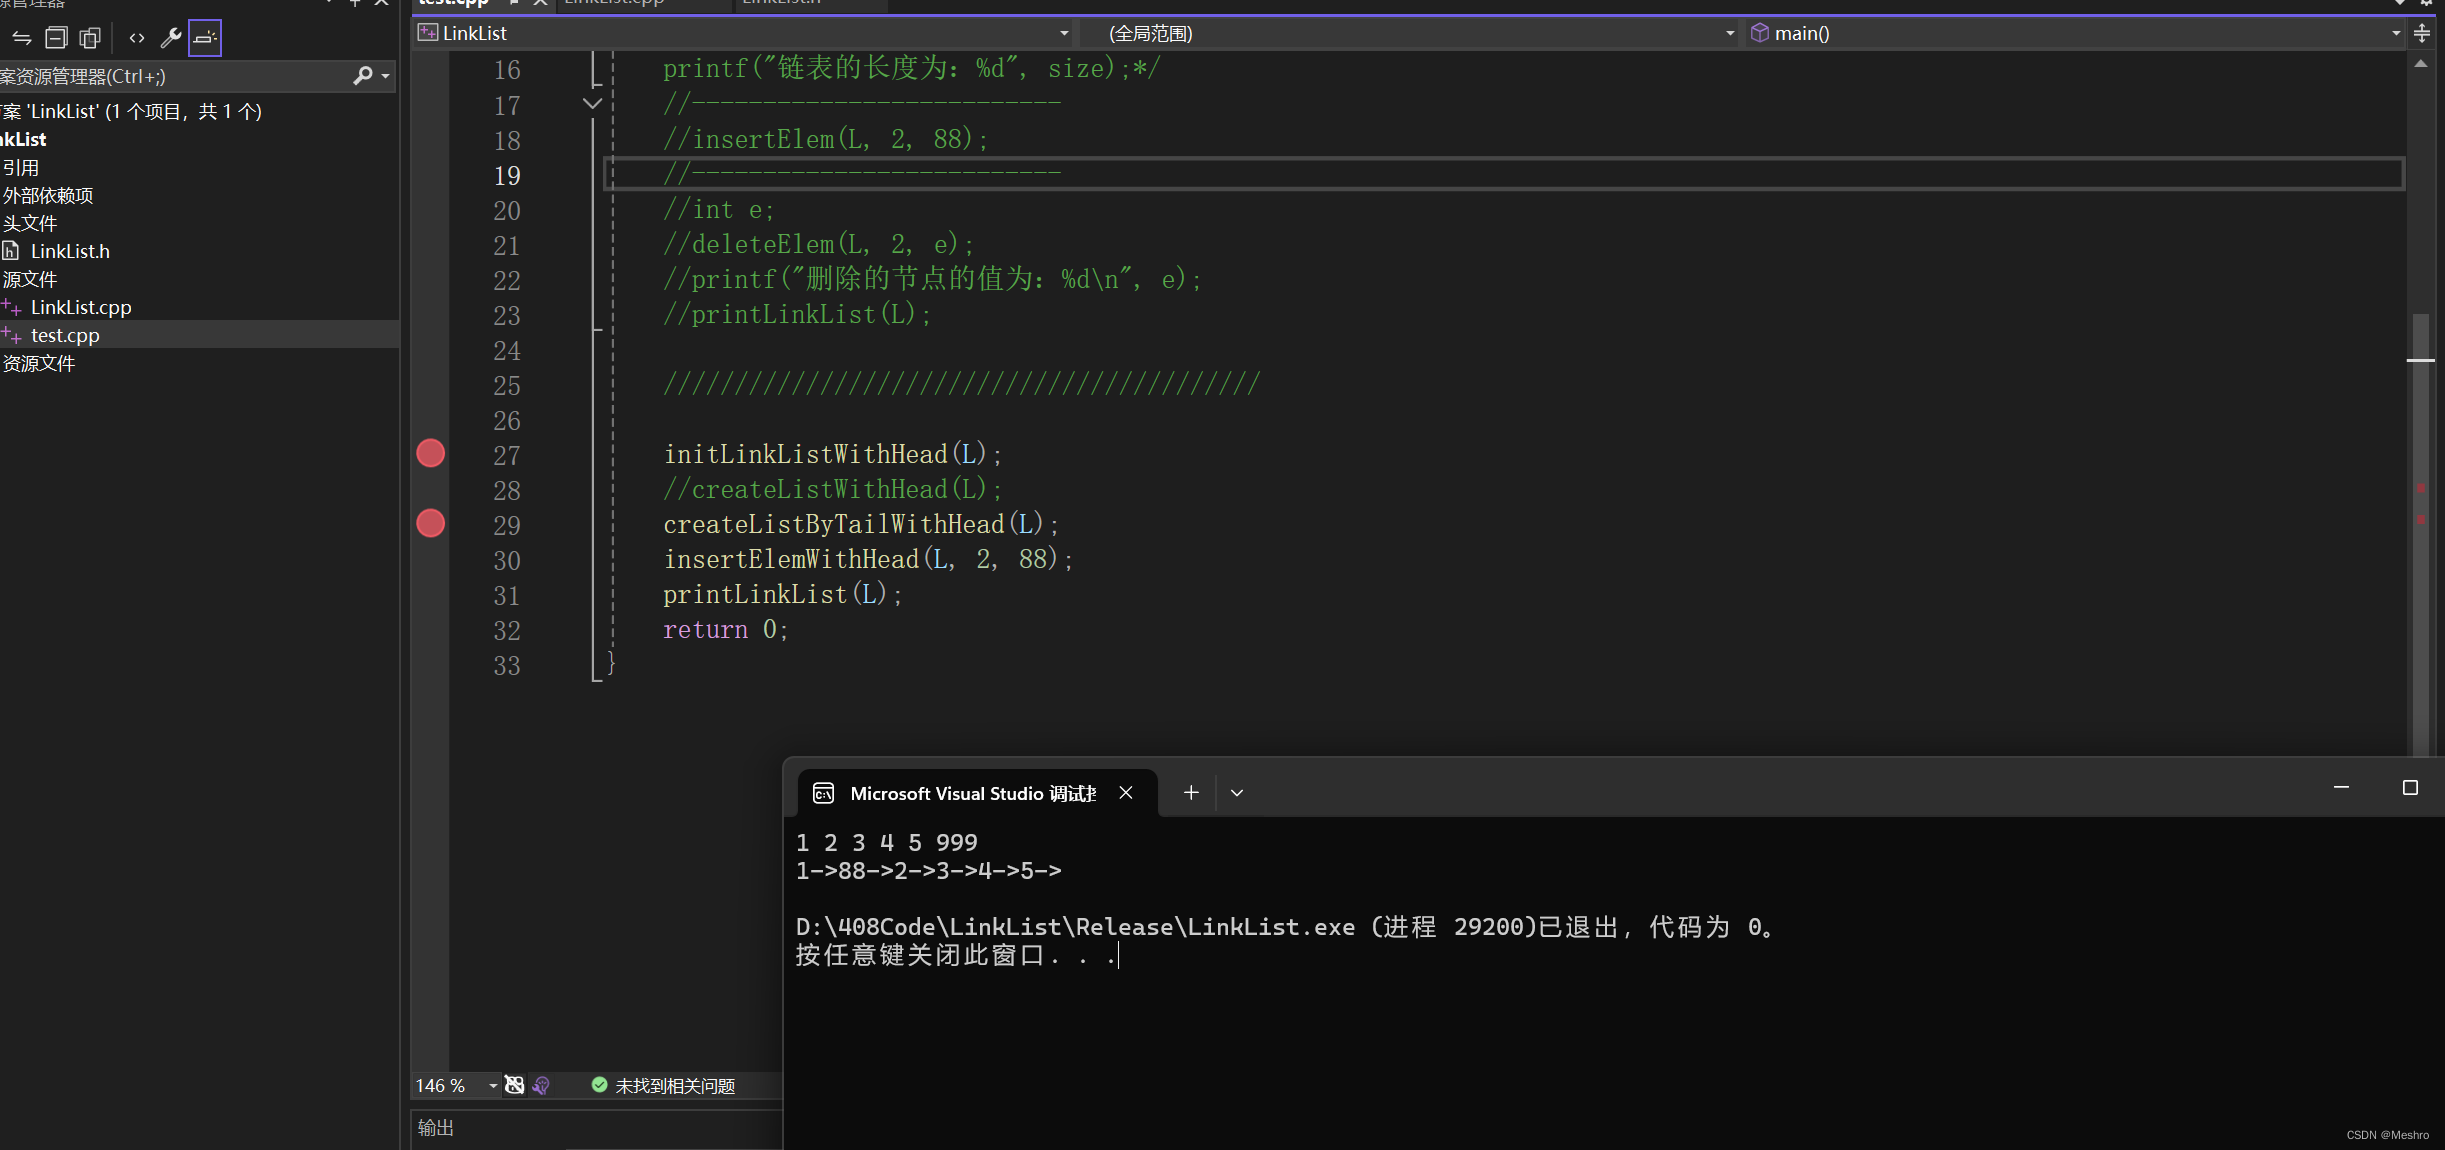The height and width of the screenshot is (1150, 2445).
Task: Click line 30 insertElemWithHead call
Action: pyautogui.click(x=868, y=559)
